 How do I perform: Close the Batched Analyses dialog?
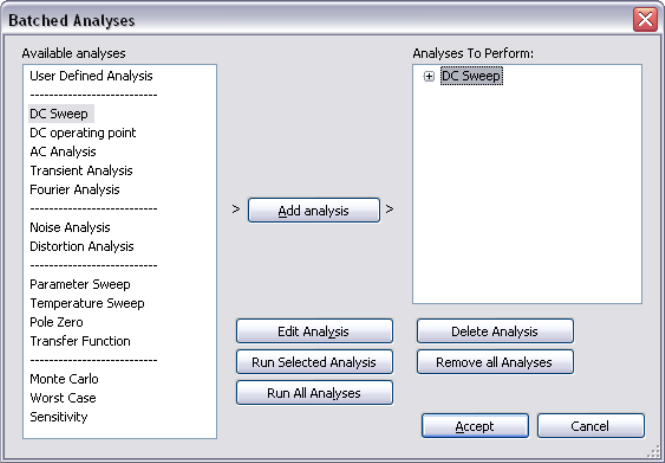point(644,20)
